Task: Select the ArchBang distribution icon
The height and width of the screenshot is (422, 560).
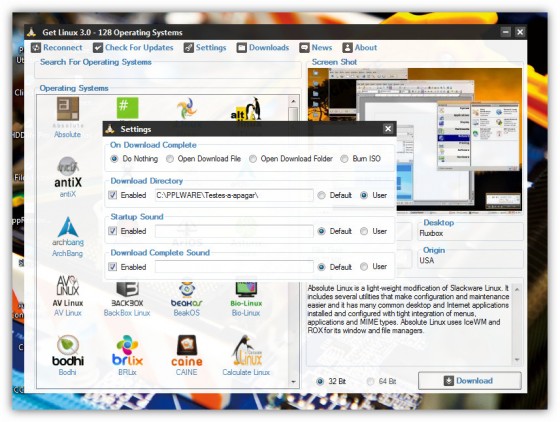Action: click(68, 231)
